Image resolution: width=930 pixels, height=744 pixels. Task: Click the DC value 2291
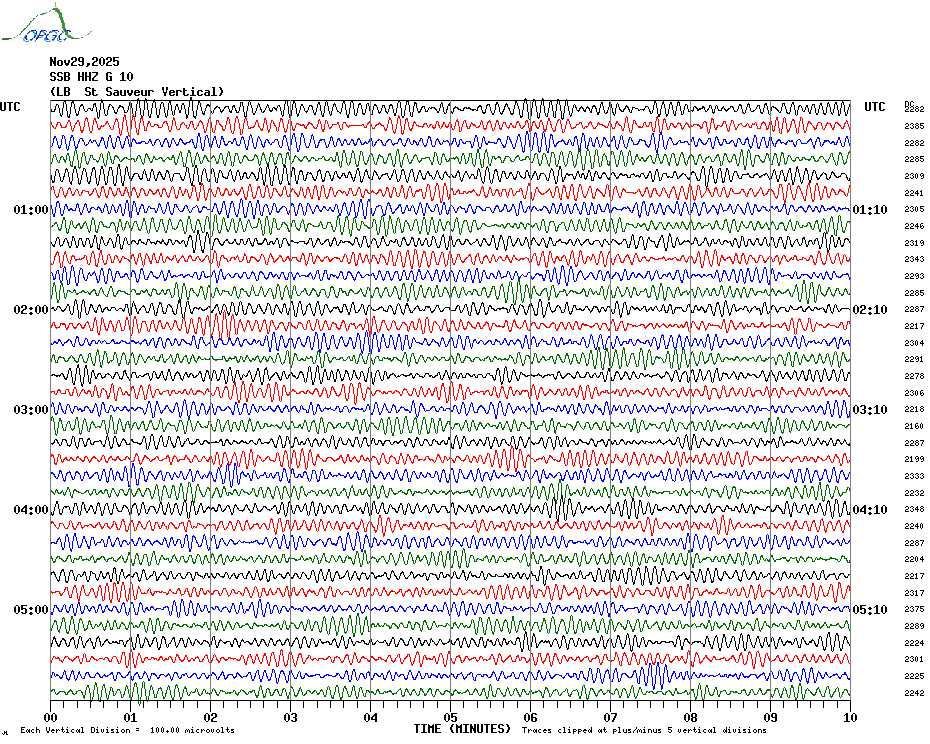click(914, 360)
